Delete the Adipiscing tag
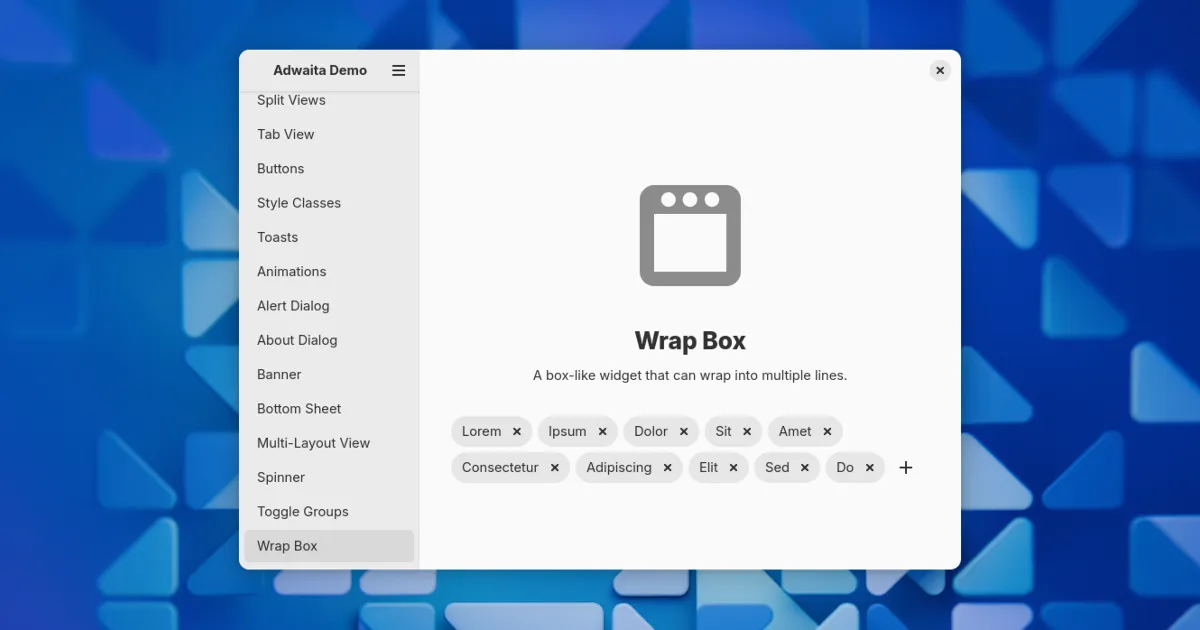The image size is (1200, 630). tap(668, 468)
